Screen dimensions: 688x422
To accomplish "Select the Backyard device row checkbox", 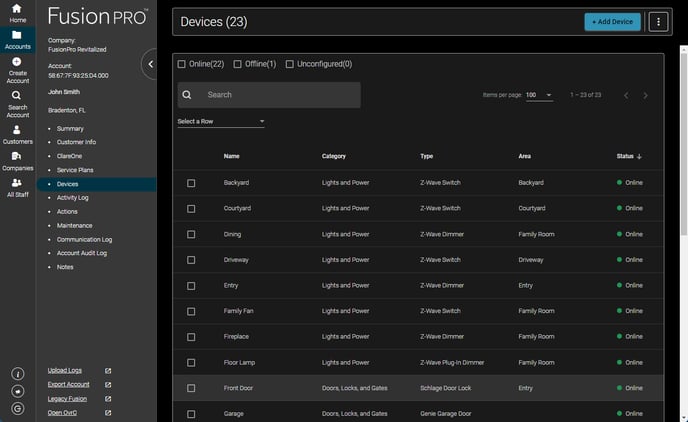I will click(191, 183).
